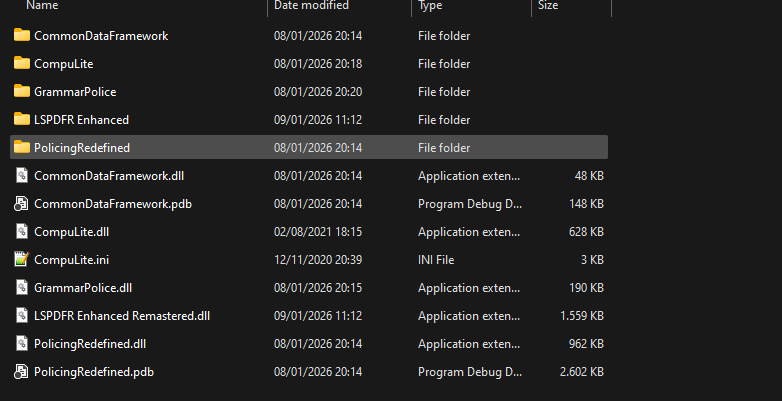The image size is (782, 401).
Task: Select the GrammarPolice folder name
Action: [x=75, y=92]
